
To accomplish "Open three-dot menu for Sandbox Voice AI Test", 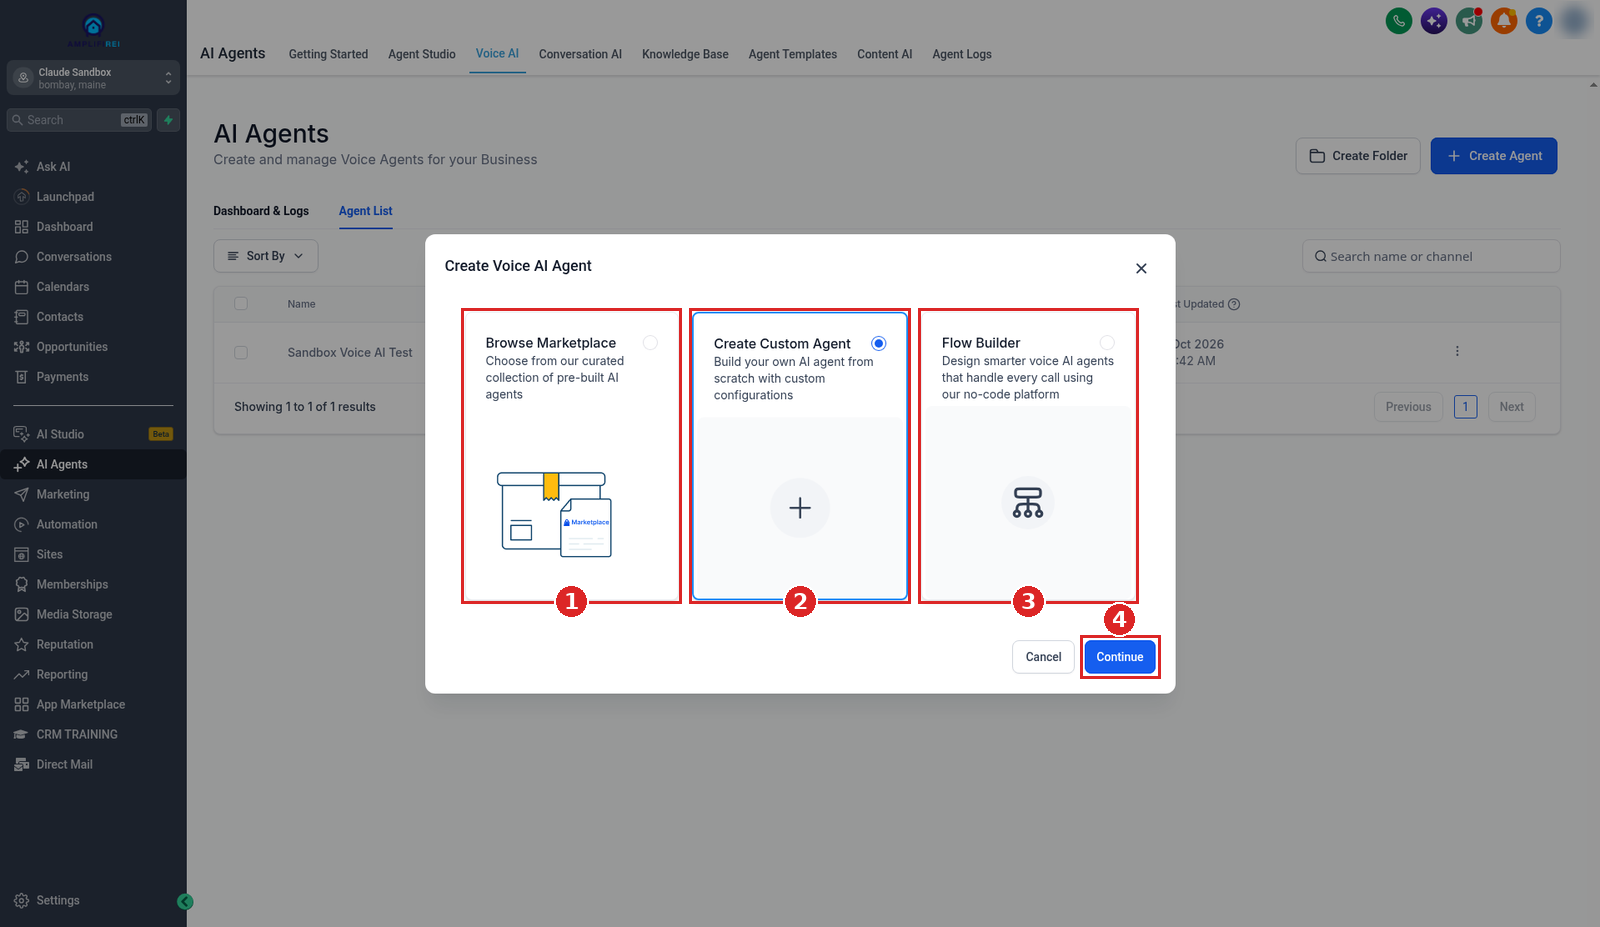I will (x=1457, y=351).
